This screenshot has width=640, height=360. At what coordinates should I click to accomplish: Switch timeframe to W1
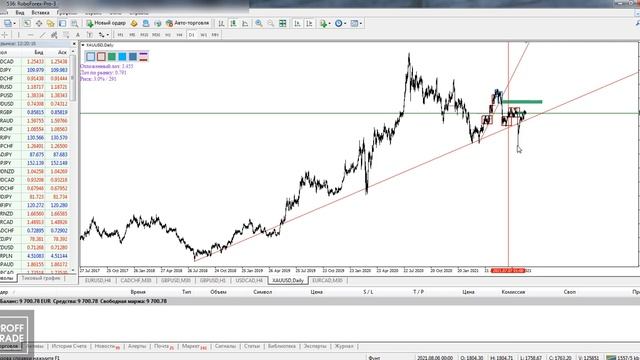click(x=203, y=35)
